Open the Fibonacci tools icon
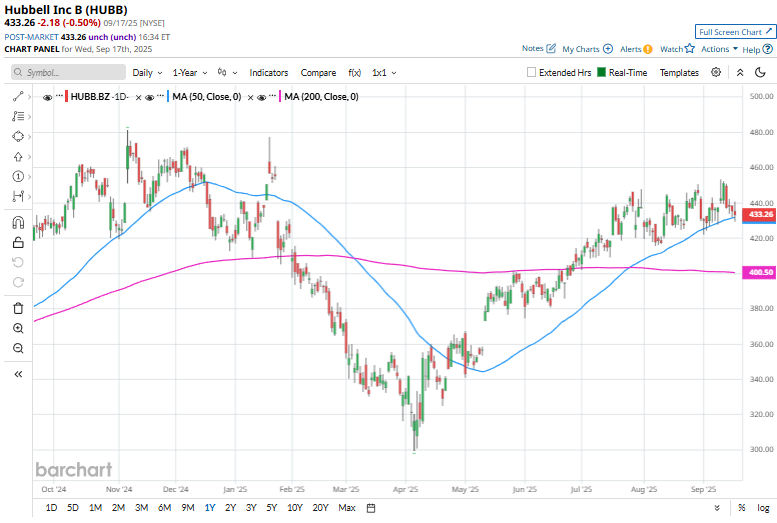 tap(18, 116)
